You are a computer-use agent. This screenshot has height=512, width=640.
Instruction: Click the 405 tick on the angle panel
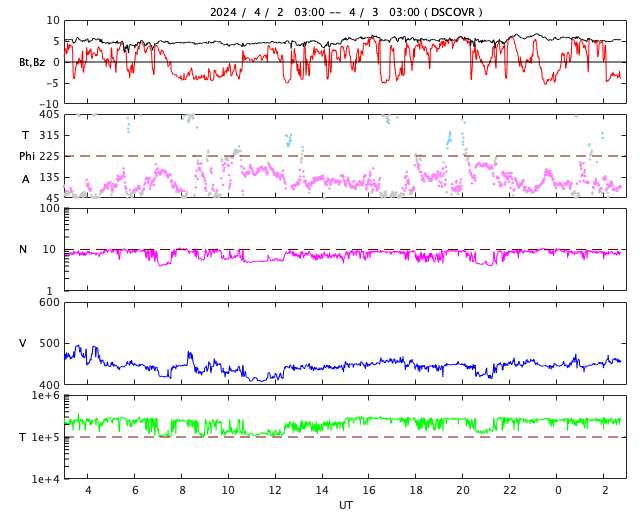47,115
